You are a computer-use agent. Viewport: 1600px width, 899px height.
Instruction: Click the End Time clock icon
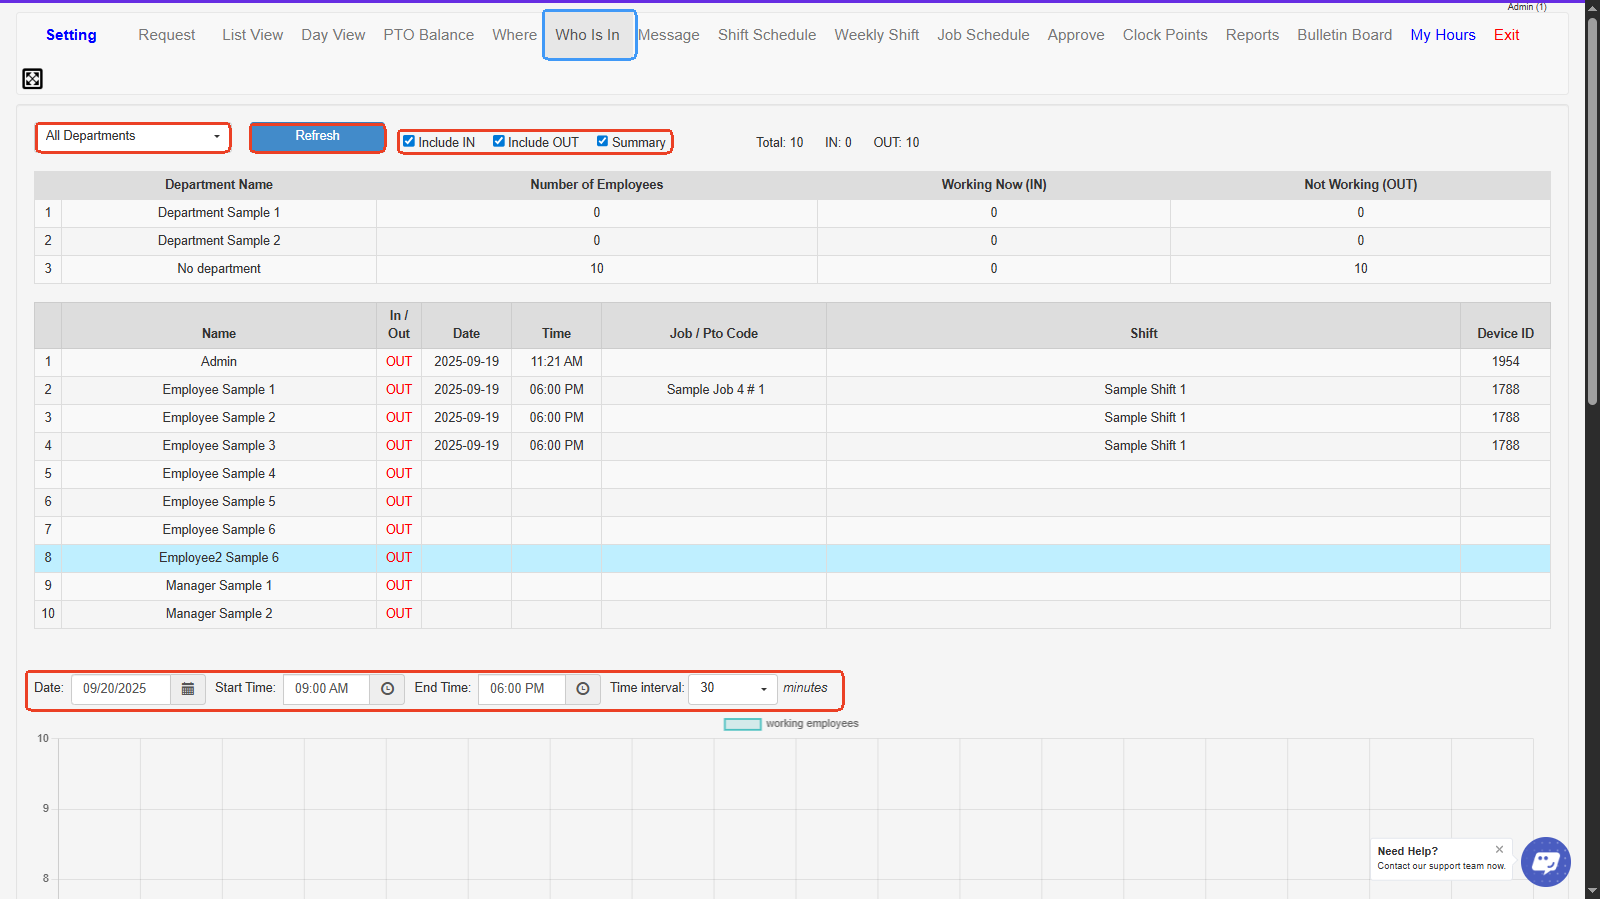click(x=583, y=689)
